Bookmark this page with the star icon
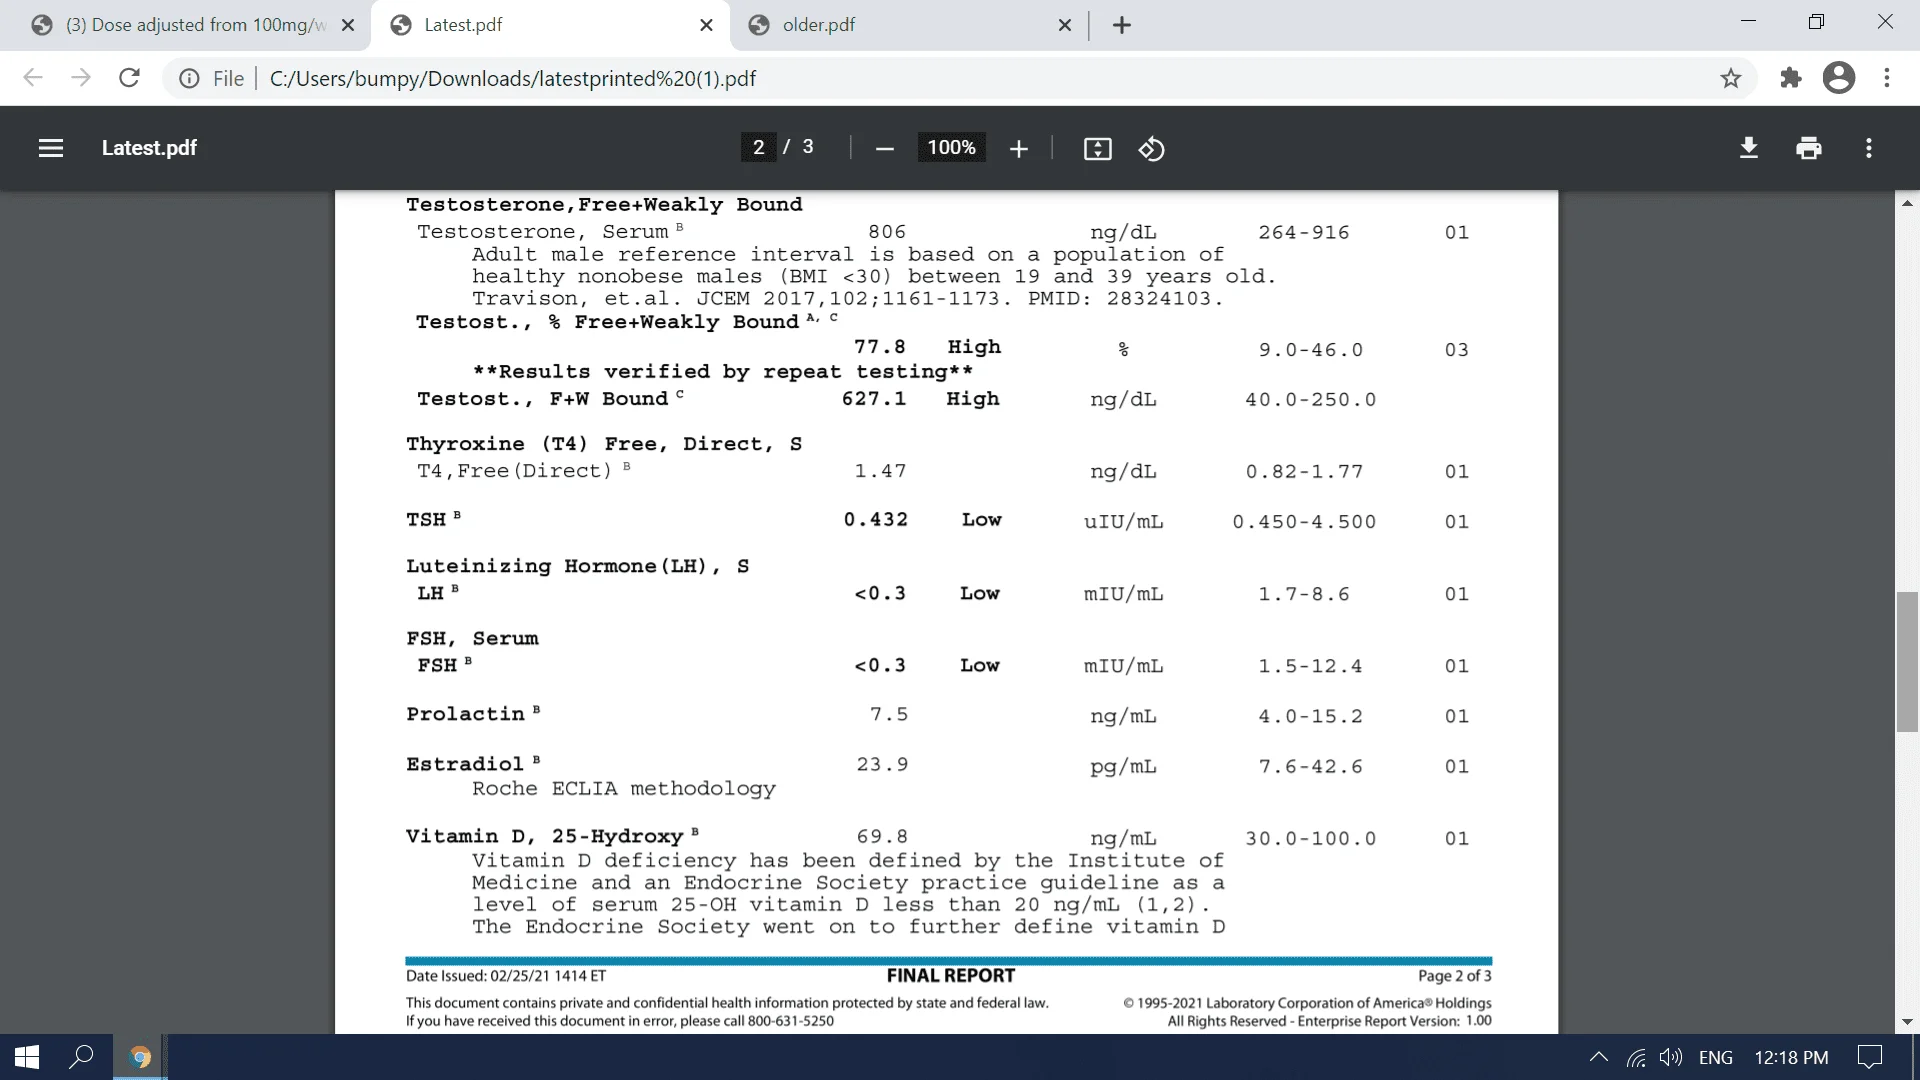The image size is (1920, 1080). [1731, 78]
